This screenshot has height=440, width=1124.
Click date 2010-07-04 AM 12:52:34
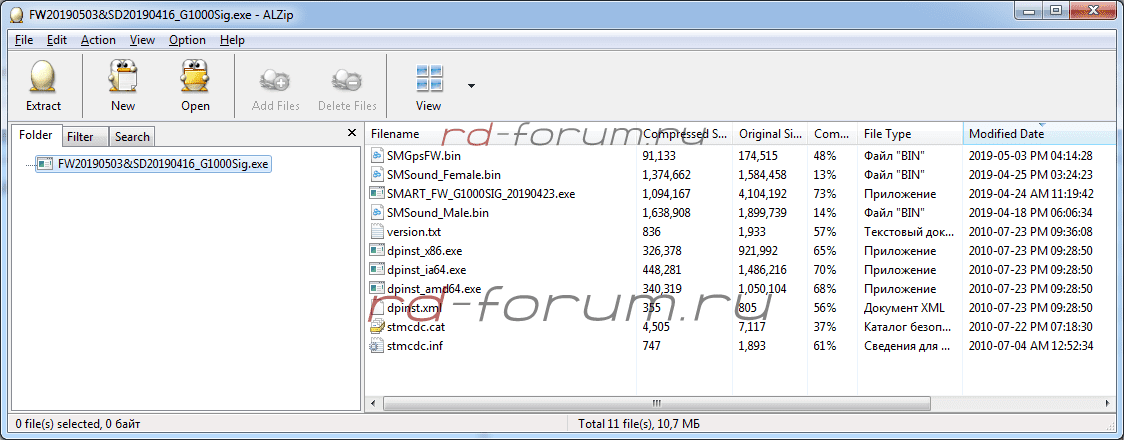pos(1030,346)
